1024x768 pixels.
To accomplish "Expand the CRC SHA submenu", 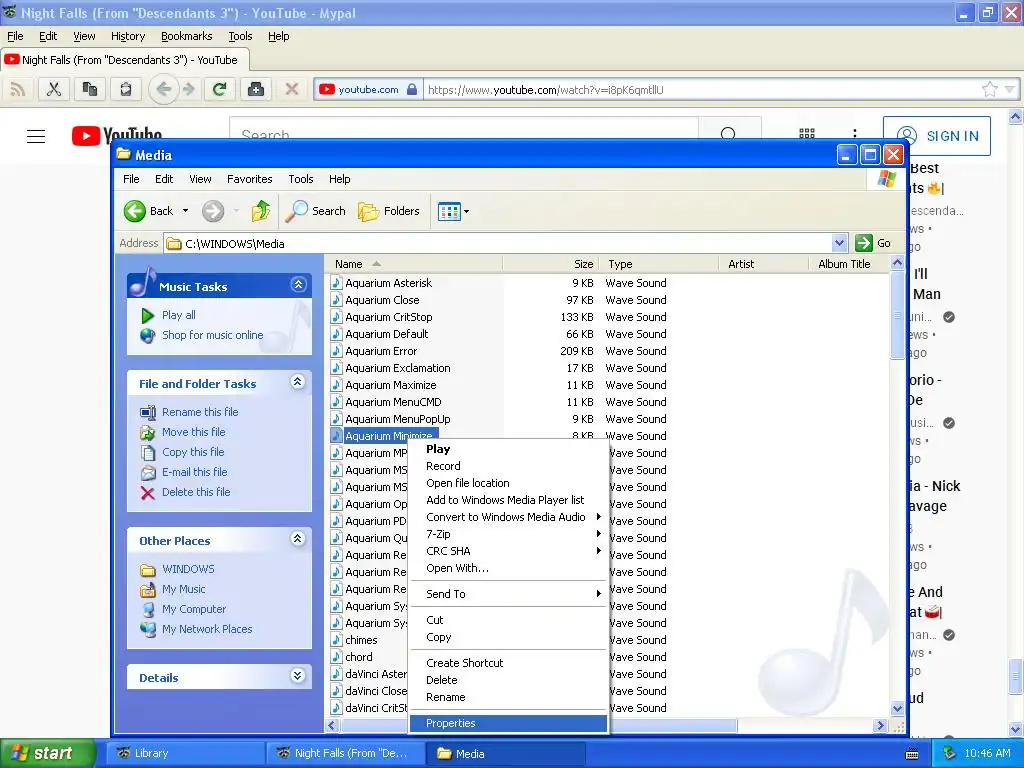I will click(507, 551).
